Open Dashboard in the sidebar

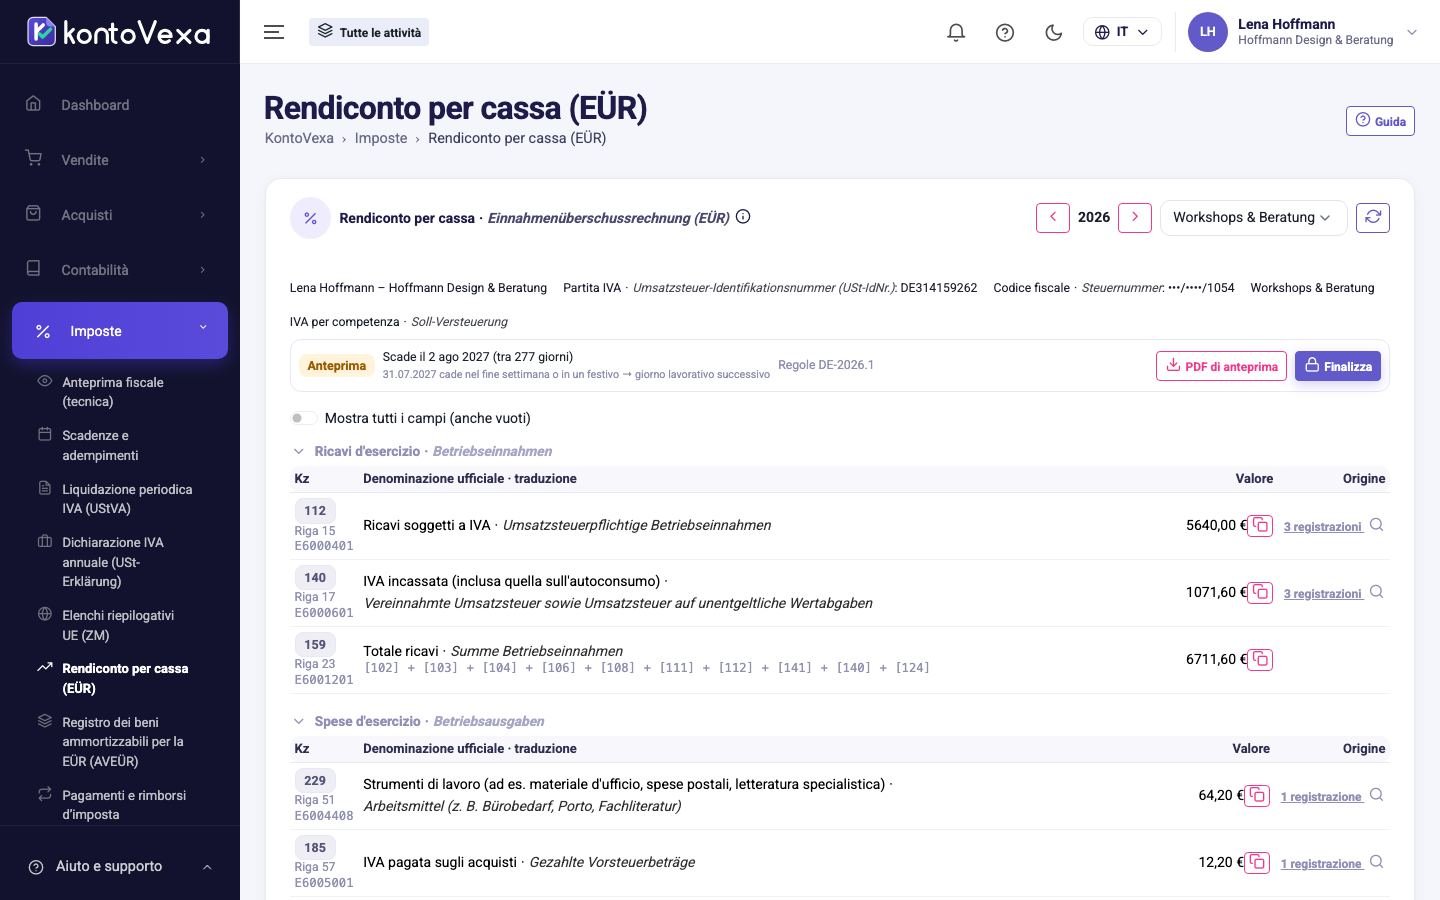tap(120, 105)
